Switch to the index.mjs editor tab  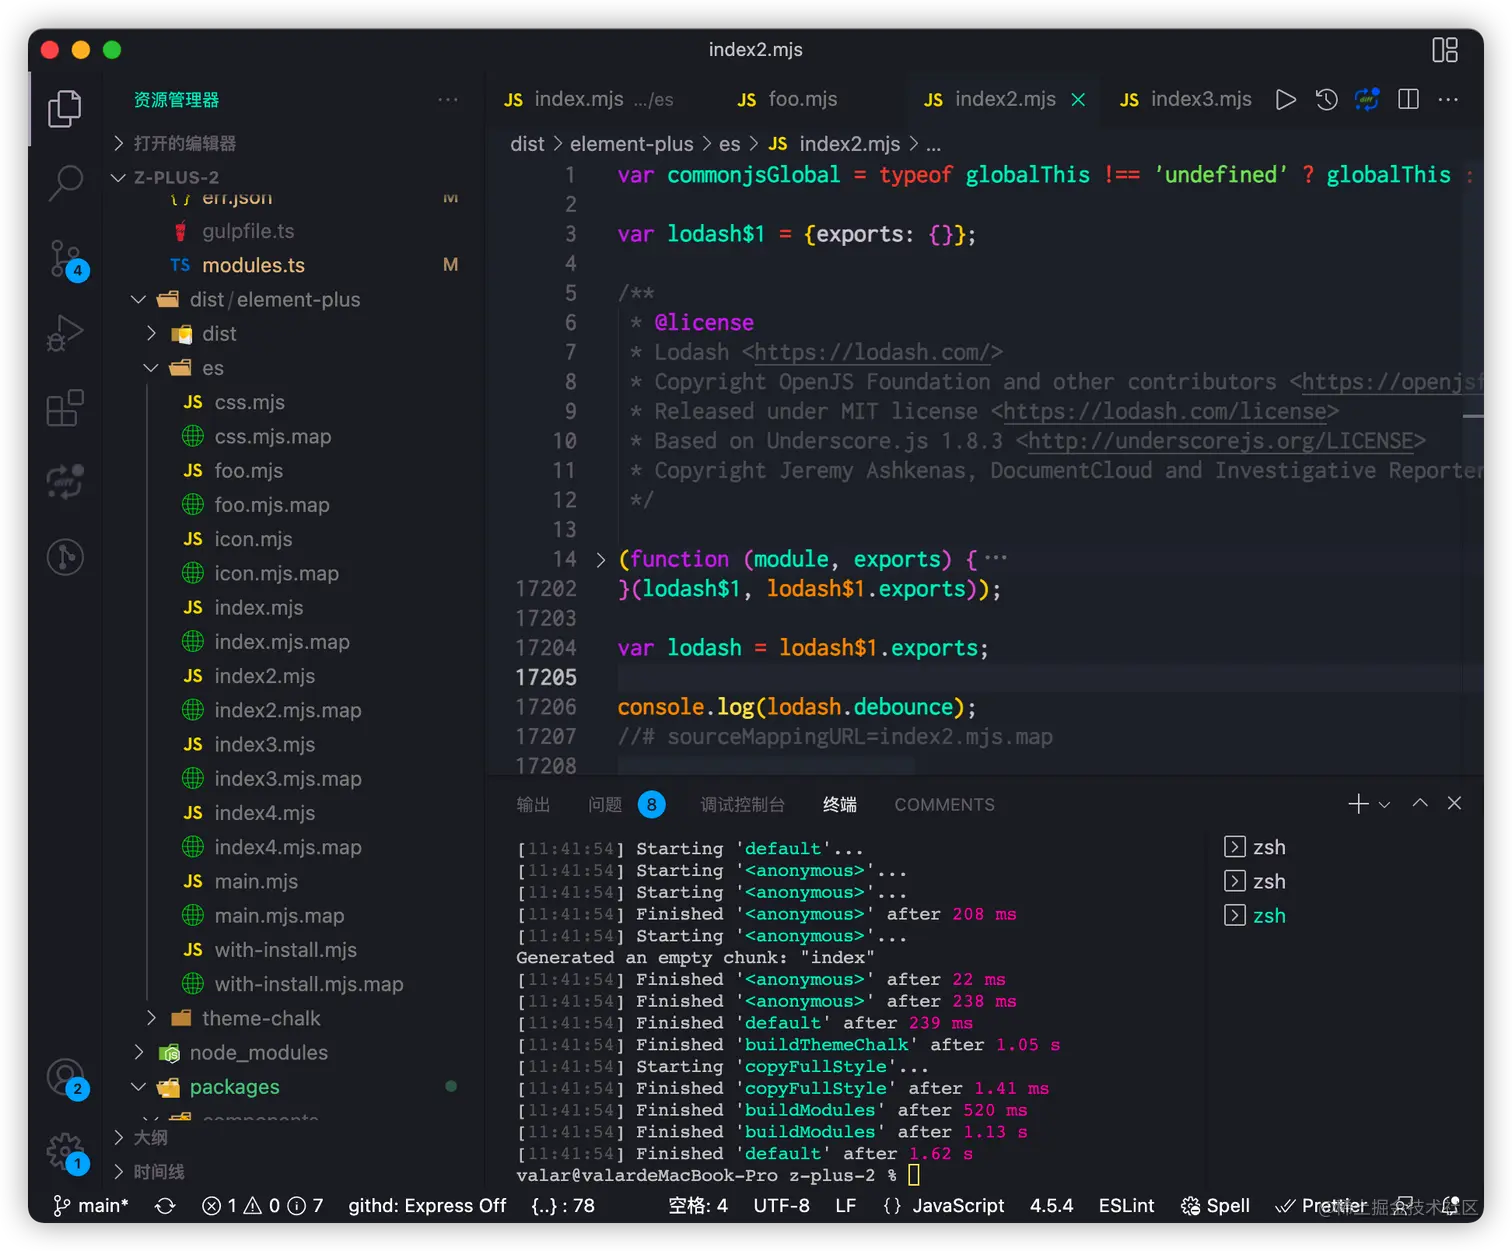pyautogui.click(x=588, y=99)
